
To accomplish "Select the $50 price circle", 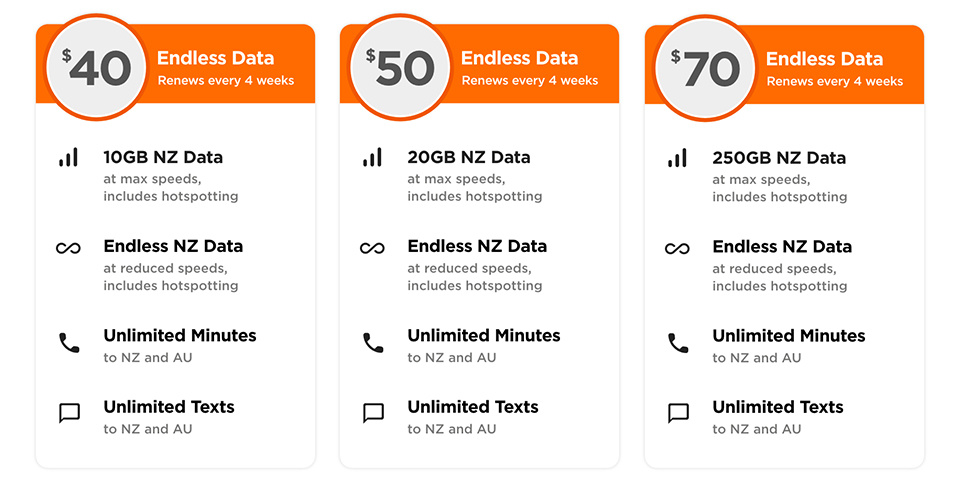I will click(x=401, y=68).
